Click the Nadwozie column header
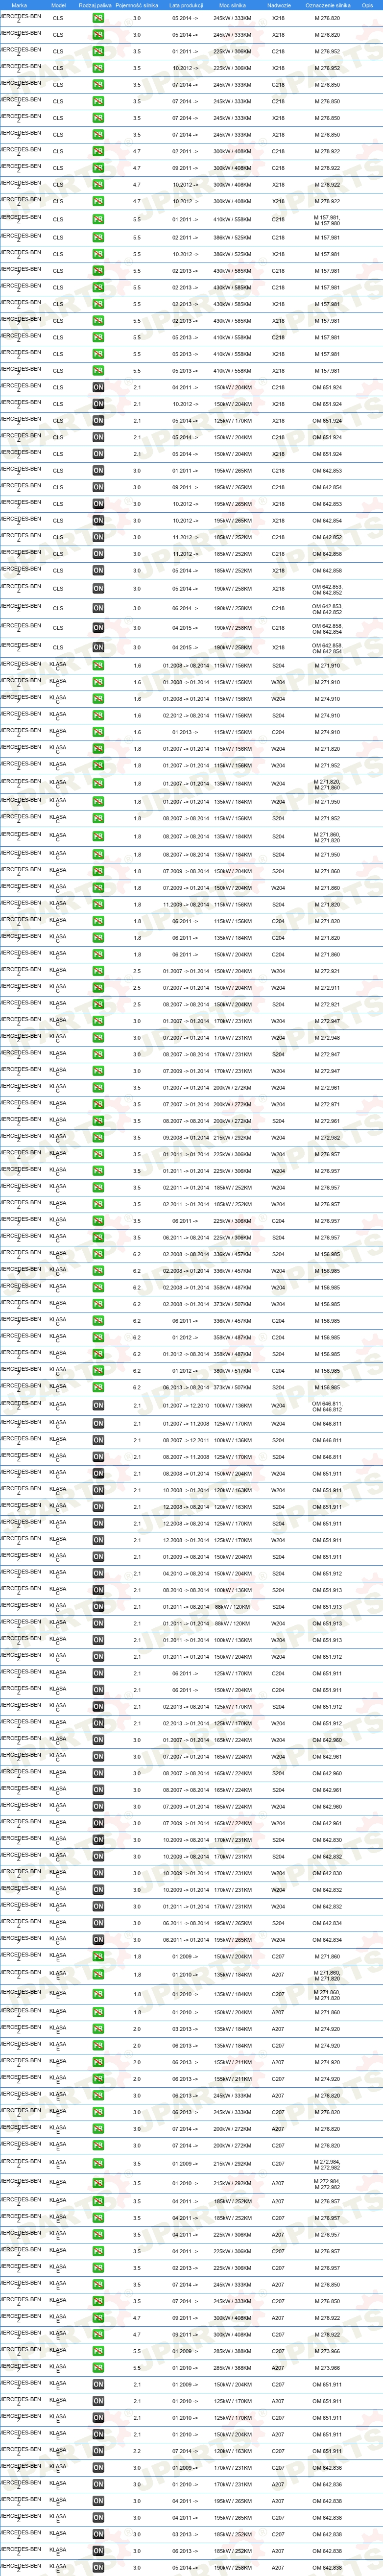 [279, 5]
